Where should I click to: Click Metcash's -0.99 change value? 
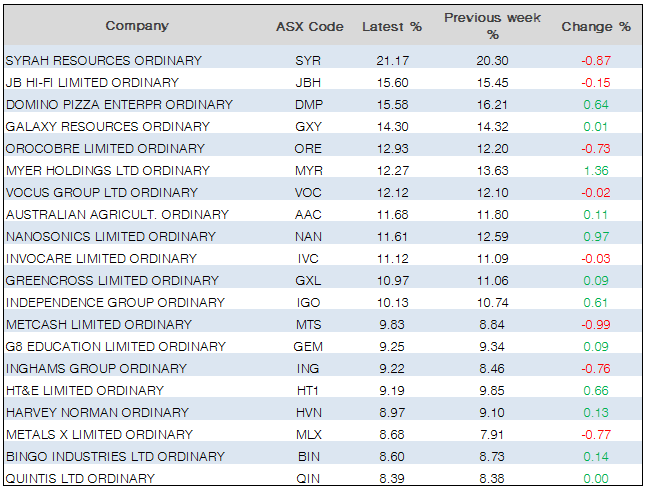[x=594, y=325]
